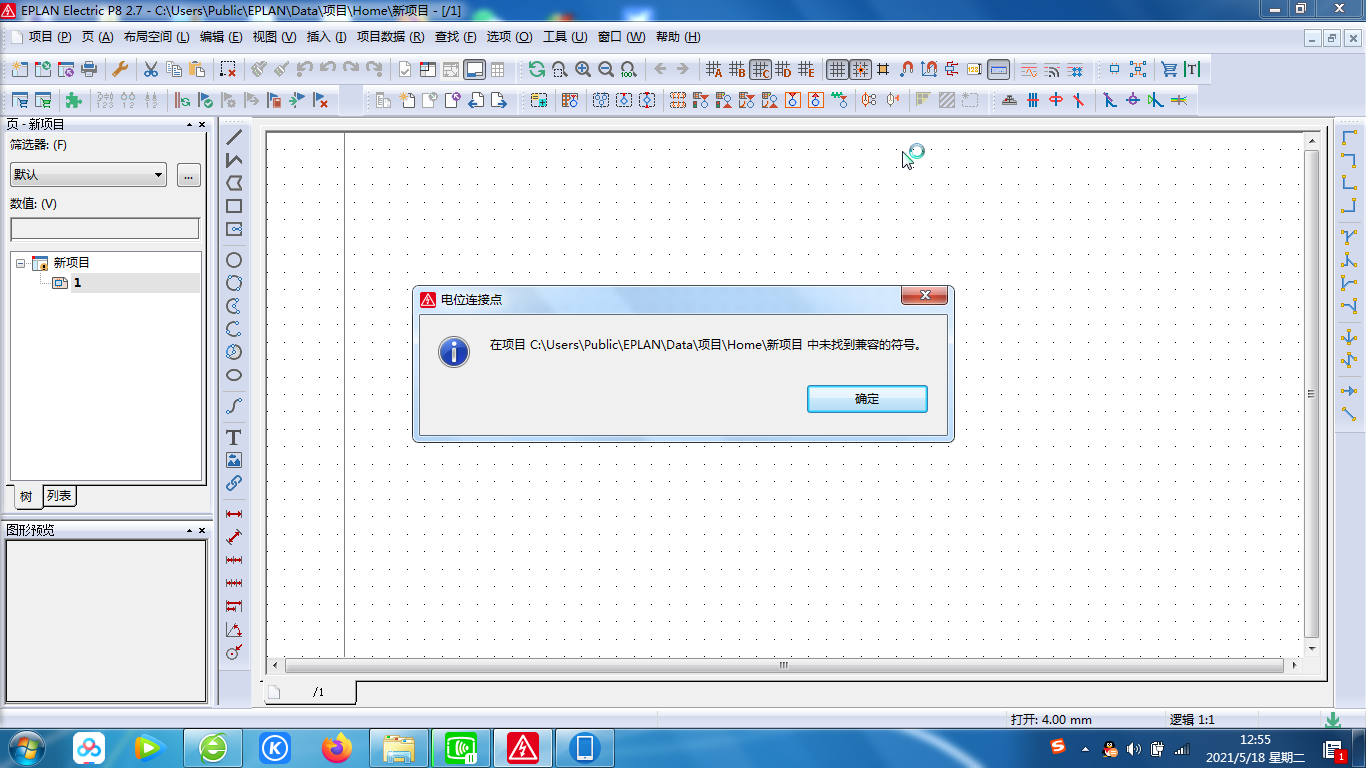Toggle the snap to grid button

pyautogui.click(x=860, y=69)
